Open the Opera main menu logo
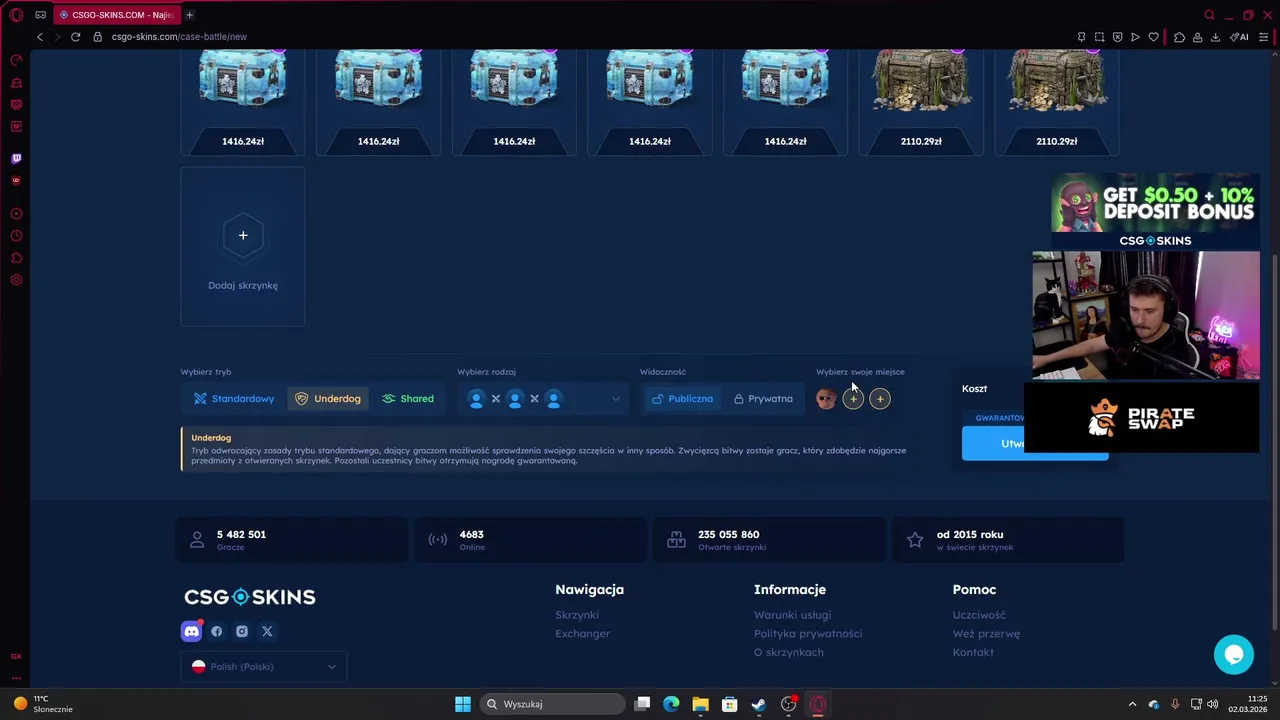 [16, 15]
